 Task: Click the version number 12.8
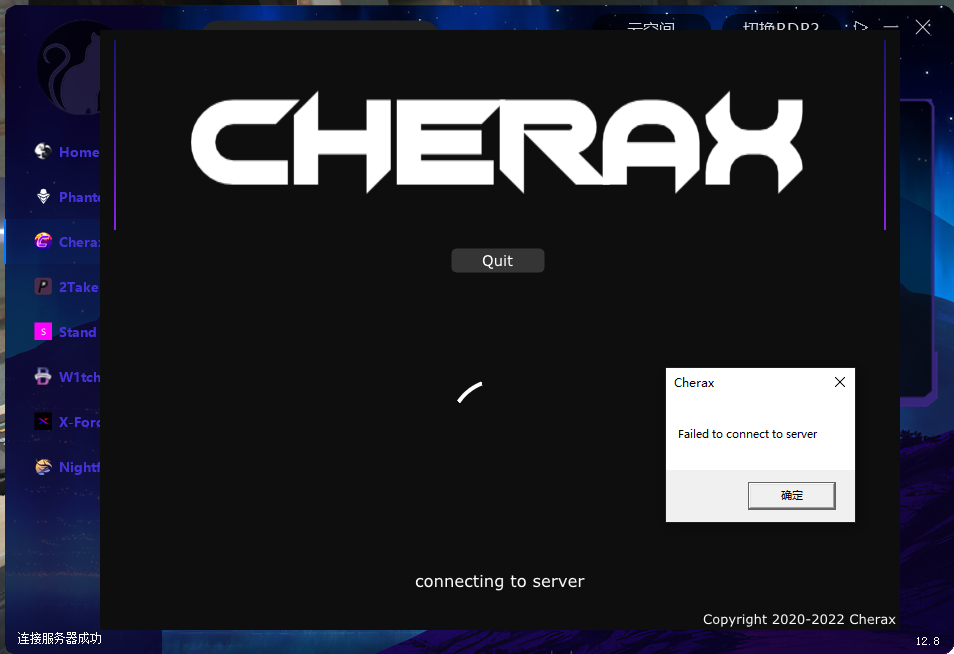927,641
